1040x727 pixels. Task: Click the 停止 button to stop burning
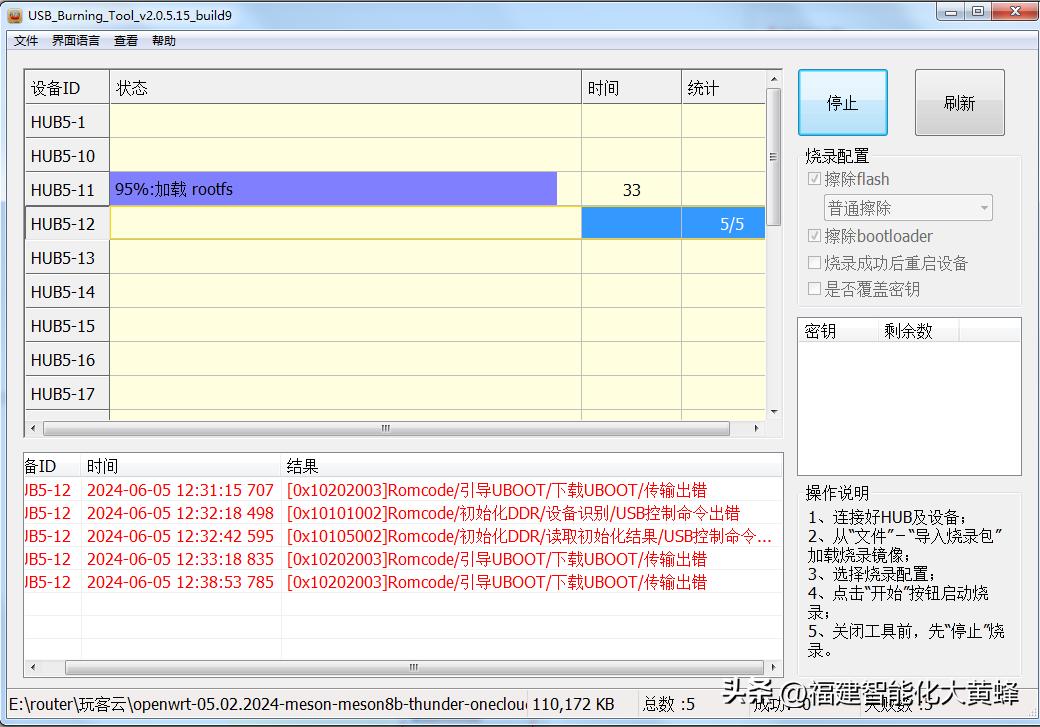tap(842, 102)
